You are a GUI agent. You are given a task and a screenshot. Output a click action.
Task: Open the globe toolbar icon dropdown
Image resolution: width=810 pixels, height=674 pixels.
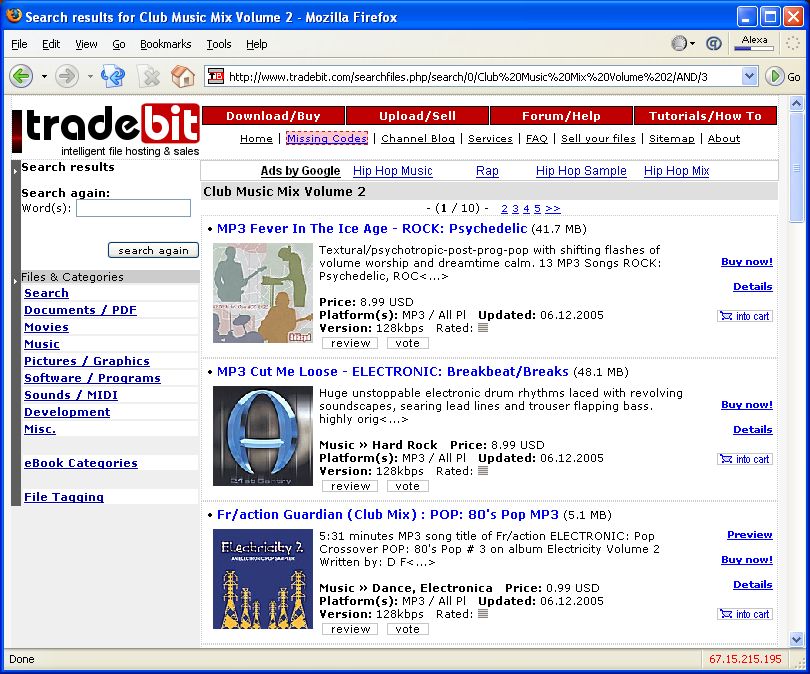pyautogui.click(x=692, y=43)
